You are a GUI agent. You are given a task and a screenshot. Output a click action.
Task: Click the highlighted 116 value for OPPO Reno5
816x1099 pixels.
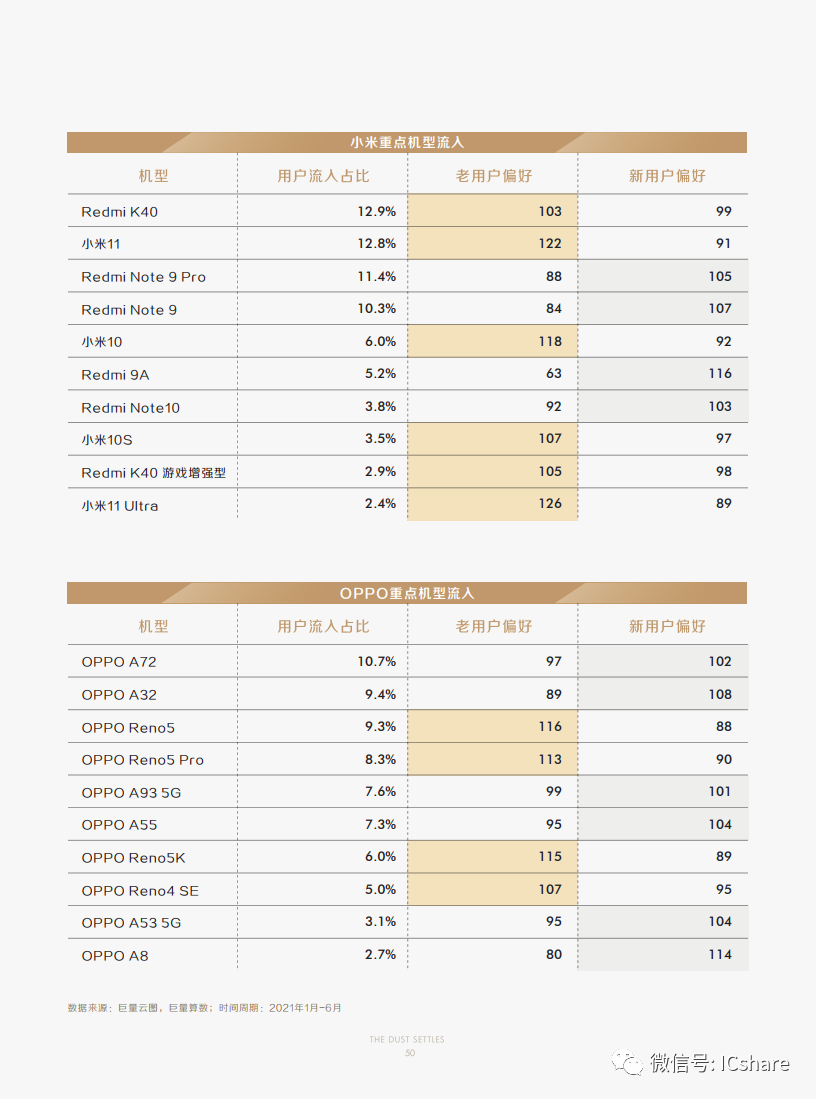click(x=550, y=726)
